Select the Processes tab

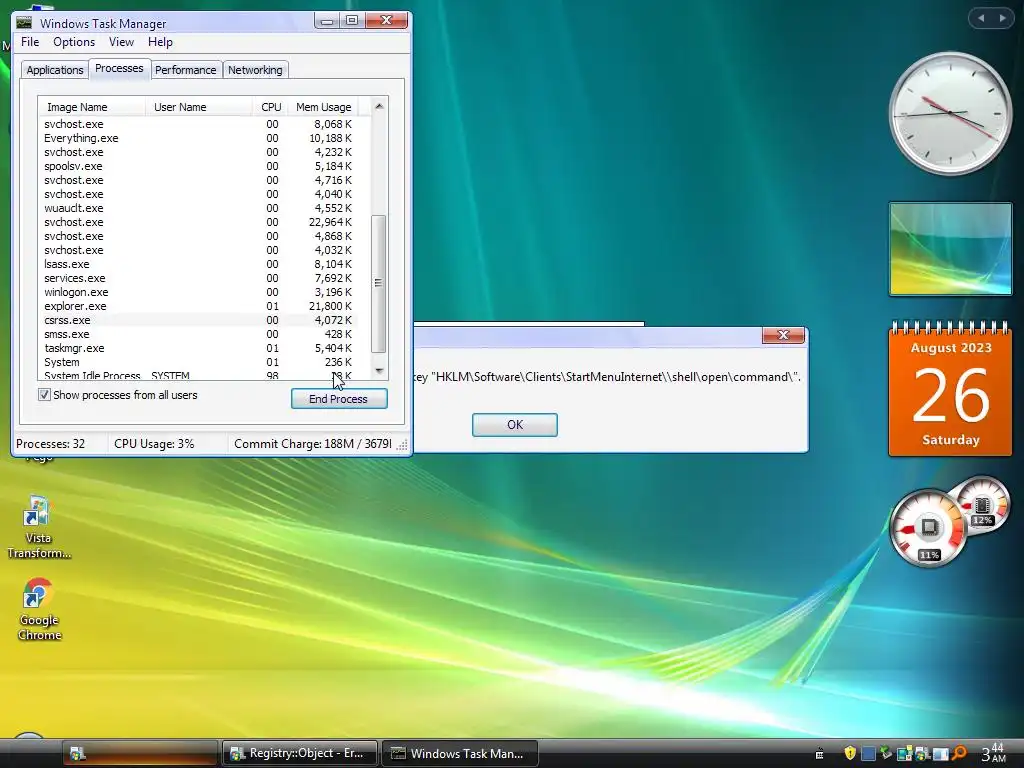[x=119, y=69]
